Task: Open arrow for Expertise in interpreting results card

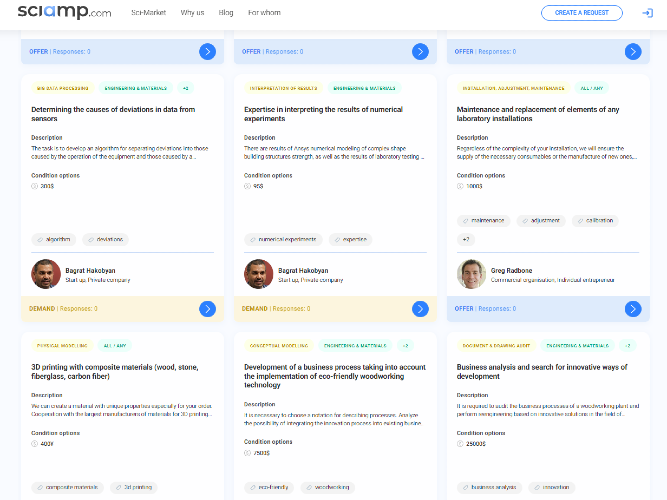Action: (x=420, y=309)
